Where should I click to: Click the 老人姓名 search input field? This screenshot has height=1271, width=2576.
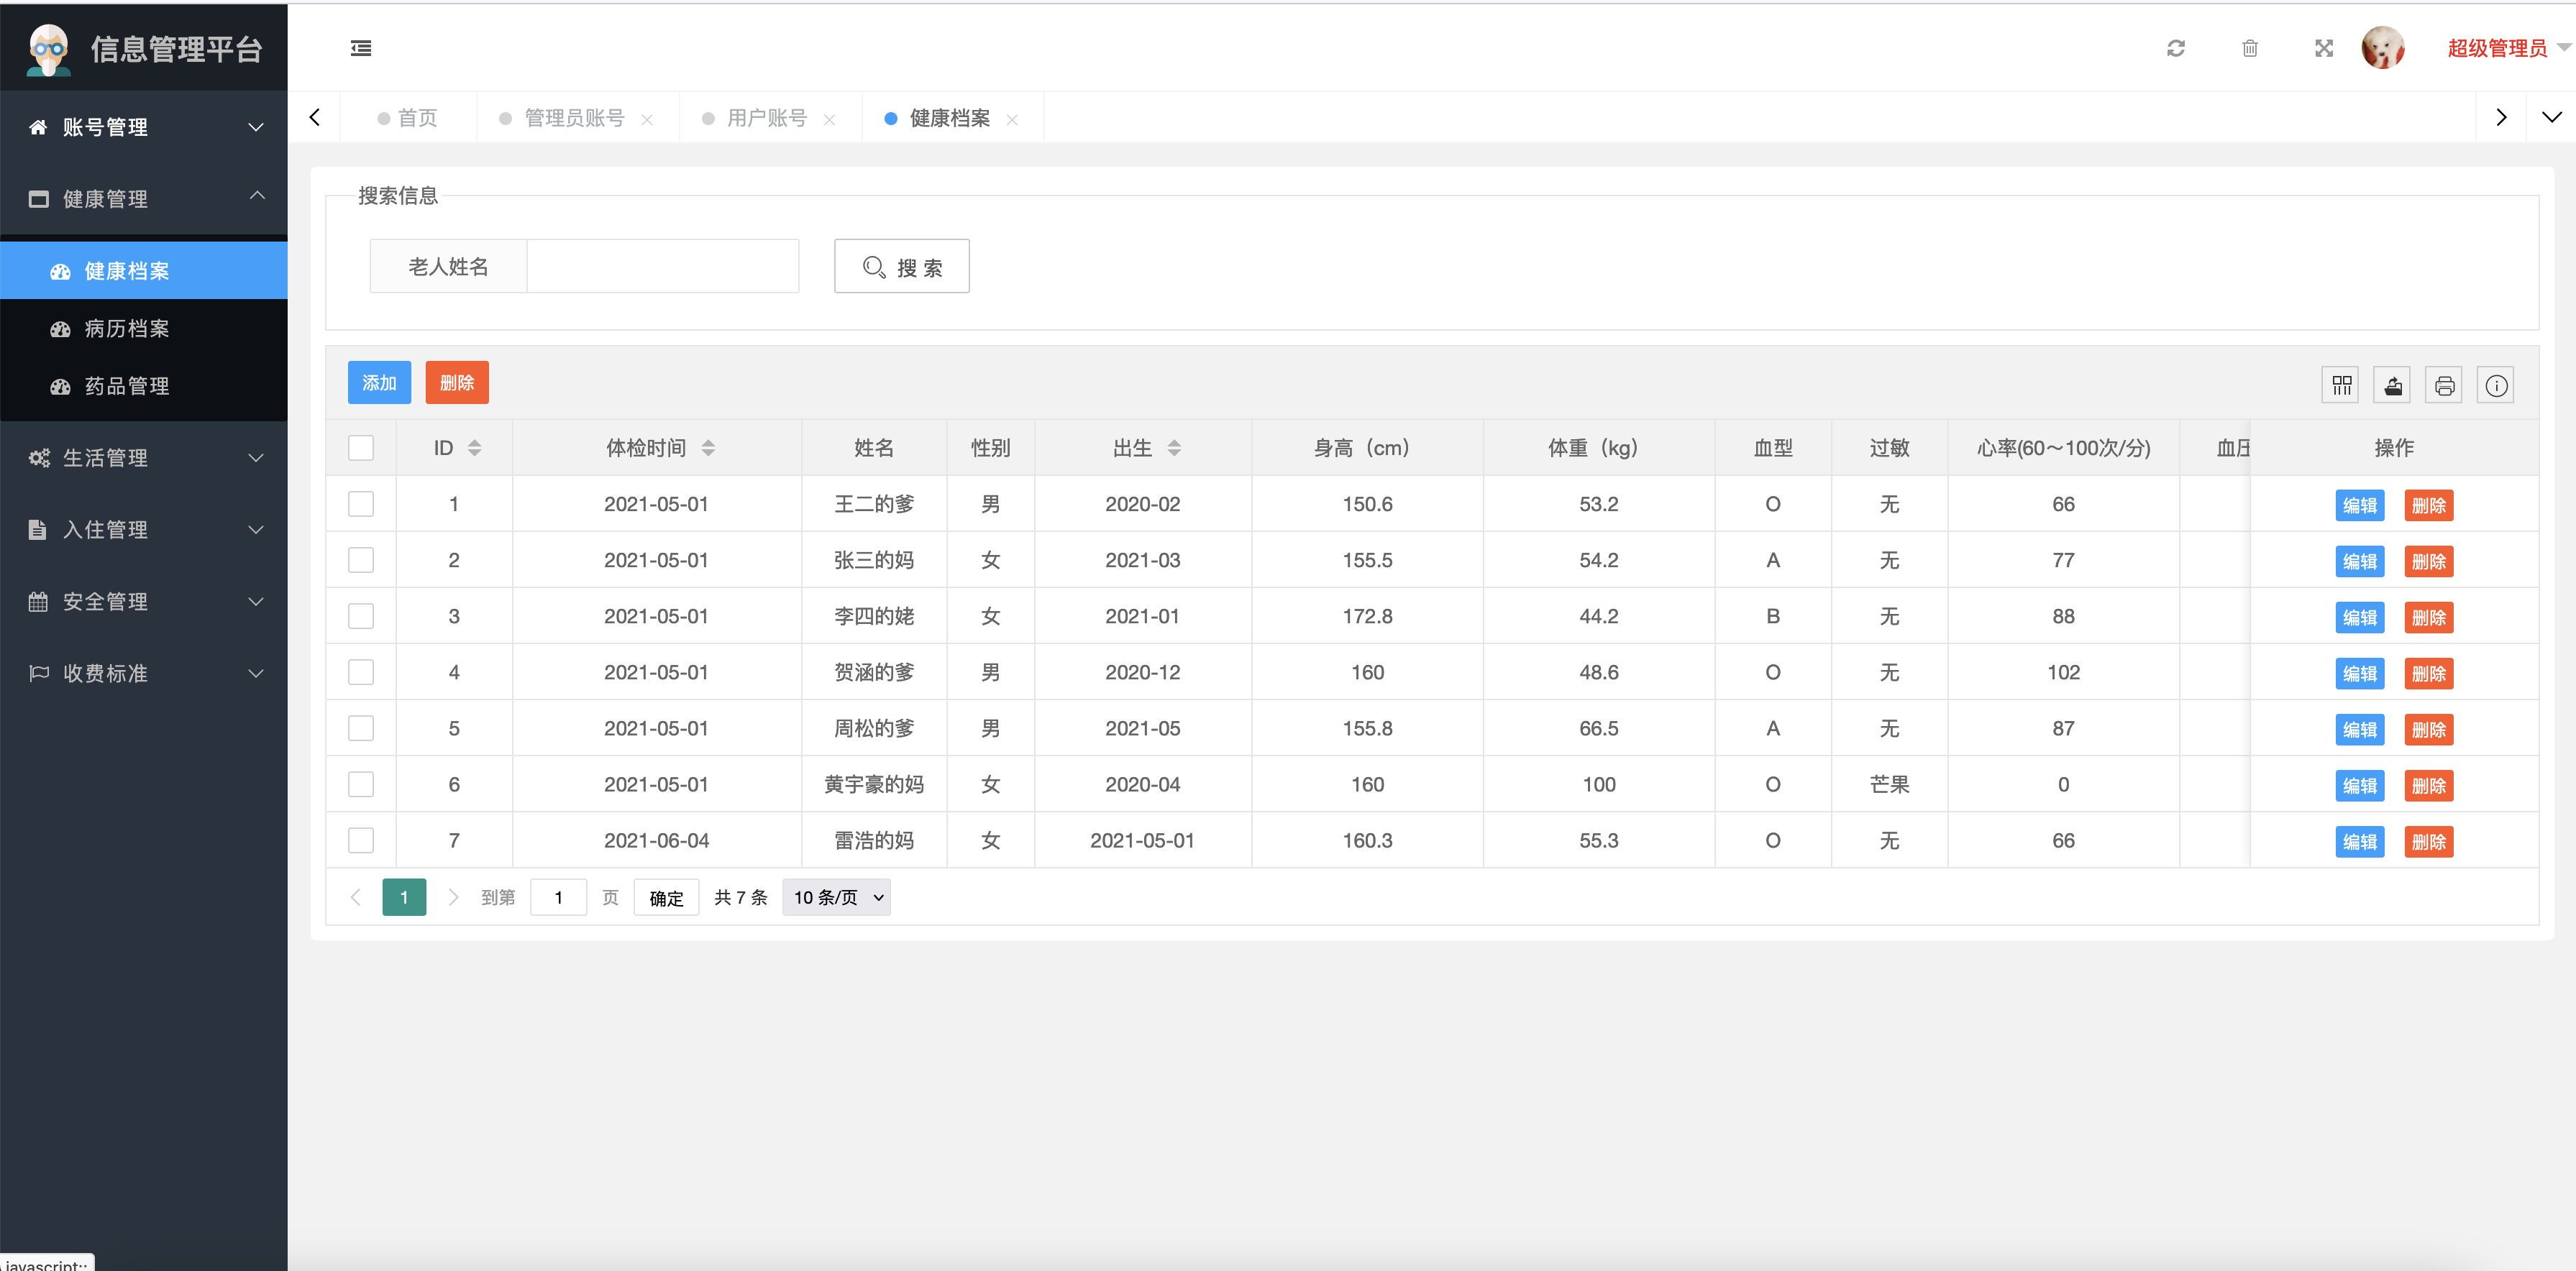pos(662,267)
